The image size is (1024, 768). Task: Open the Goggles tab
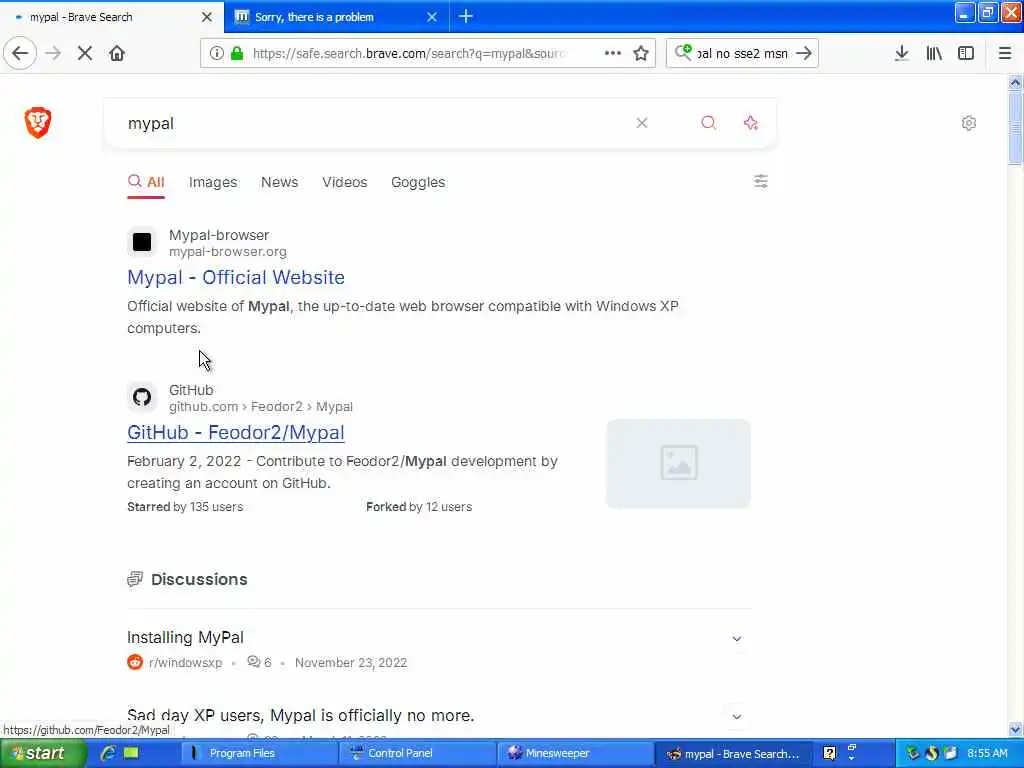pyautogui.click(x=418, y=182)
